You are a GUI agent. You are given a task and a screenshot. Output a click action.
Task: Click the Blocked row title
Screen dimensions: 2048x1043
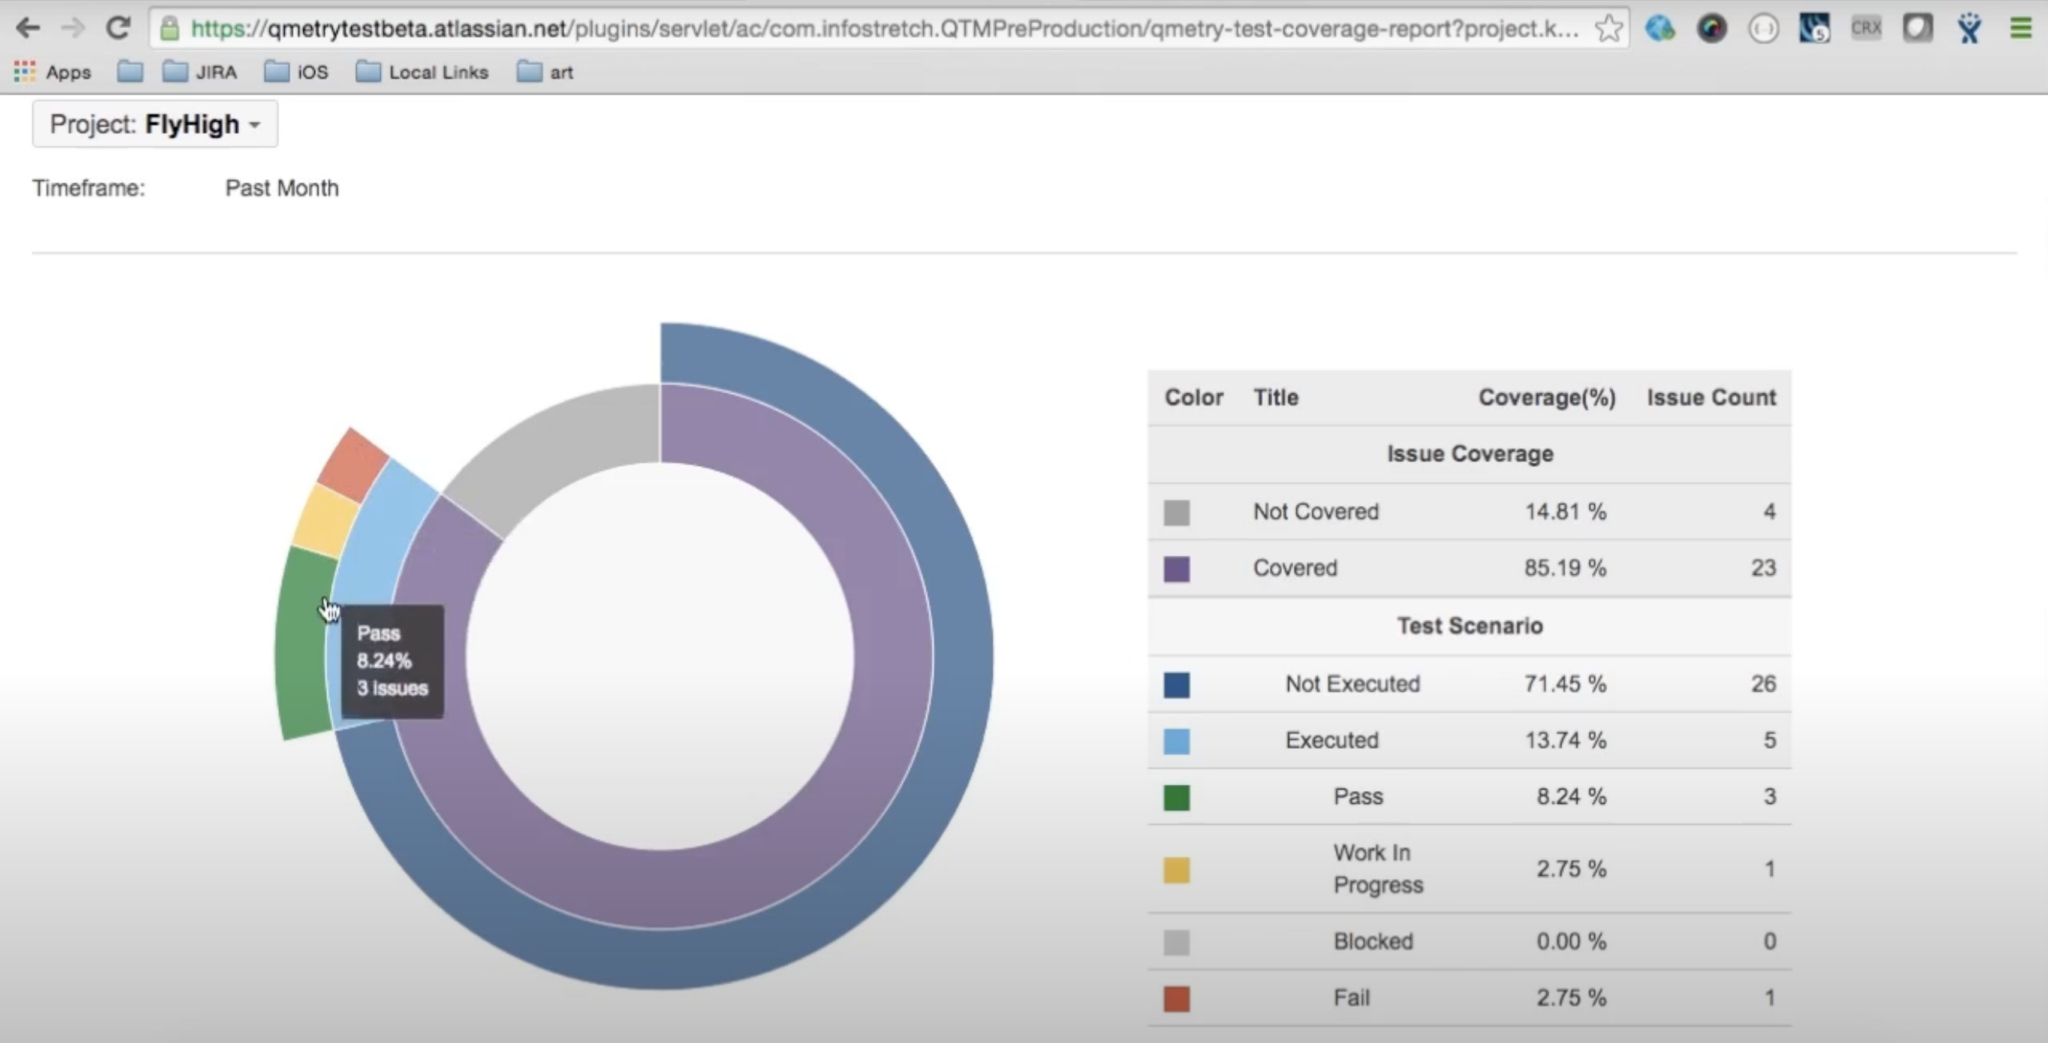[1373, 941]
